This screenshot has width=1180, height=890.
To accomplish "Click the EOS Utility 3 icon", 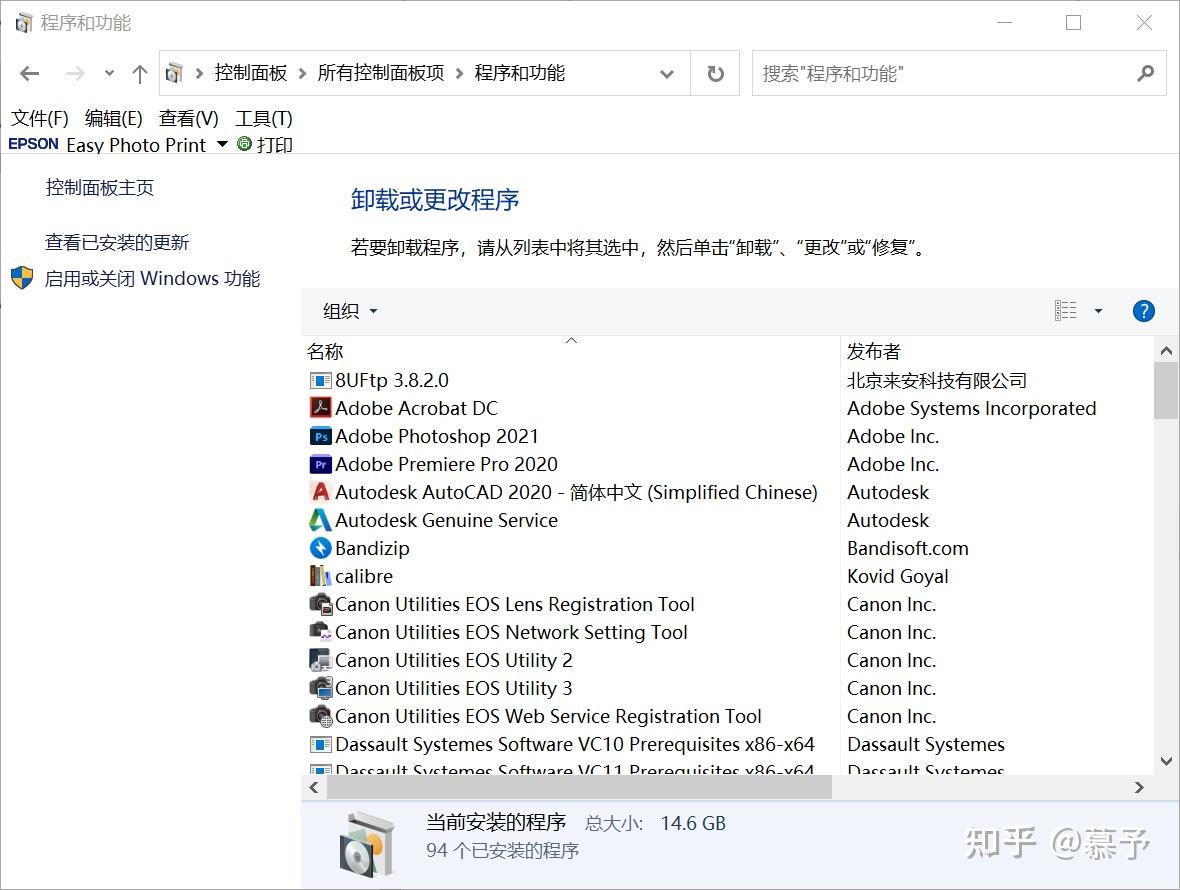I will [321, 688].
